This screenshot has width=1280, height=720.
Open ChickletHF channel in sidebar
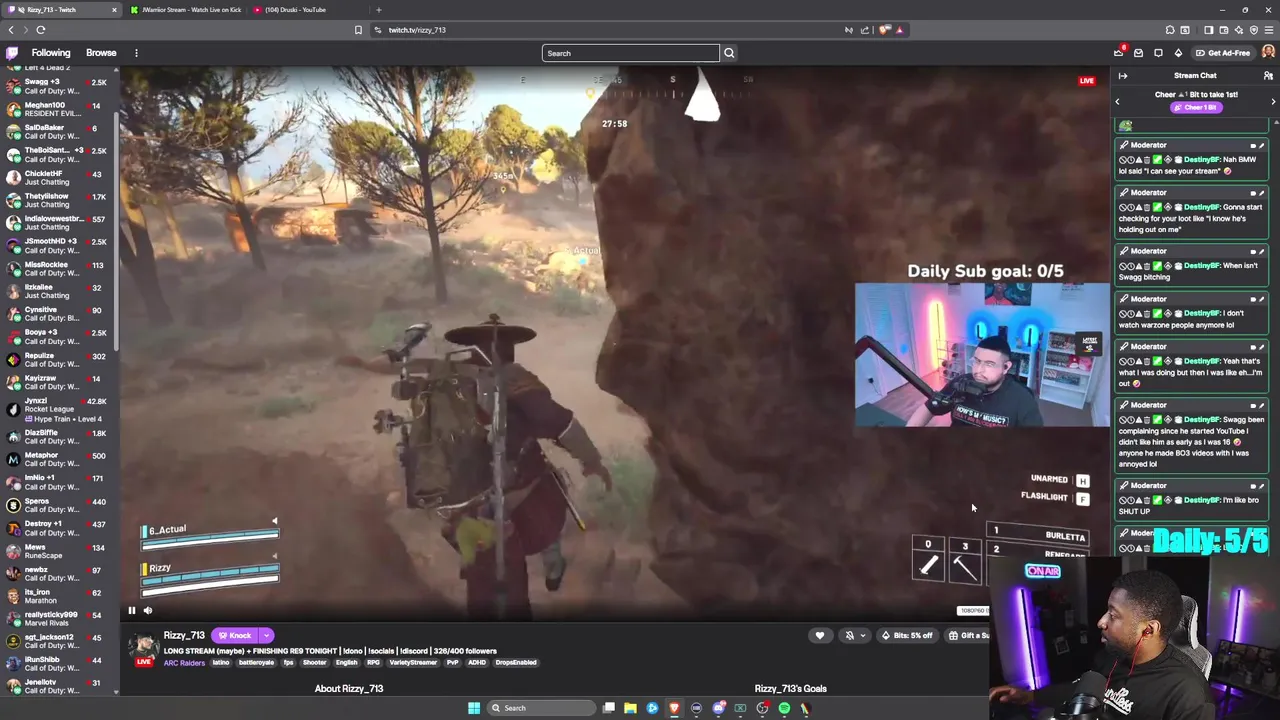tap(58, 177)
